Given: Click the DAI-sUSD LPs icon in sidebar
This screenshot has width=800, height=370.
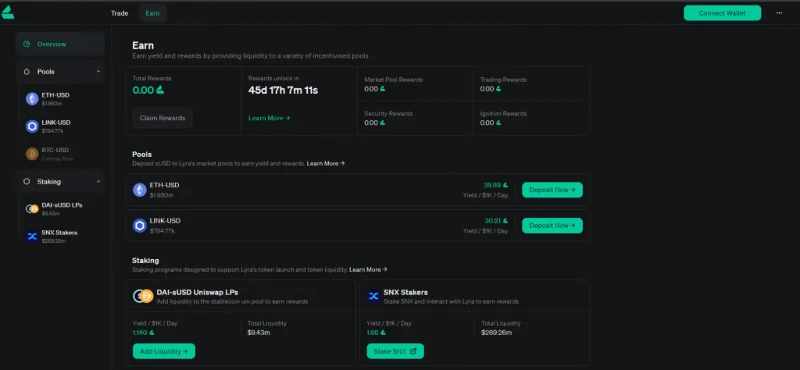Looking at the screenshot, I should (x=32, y=209).
